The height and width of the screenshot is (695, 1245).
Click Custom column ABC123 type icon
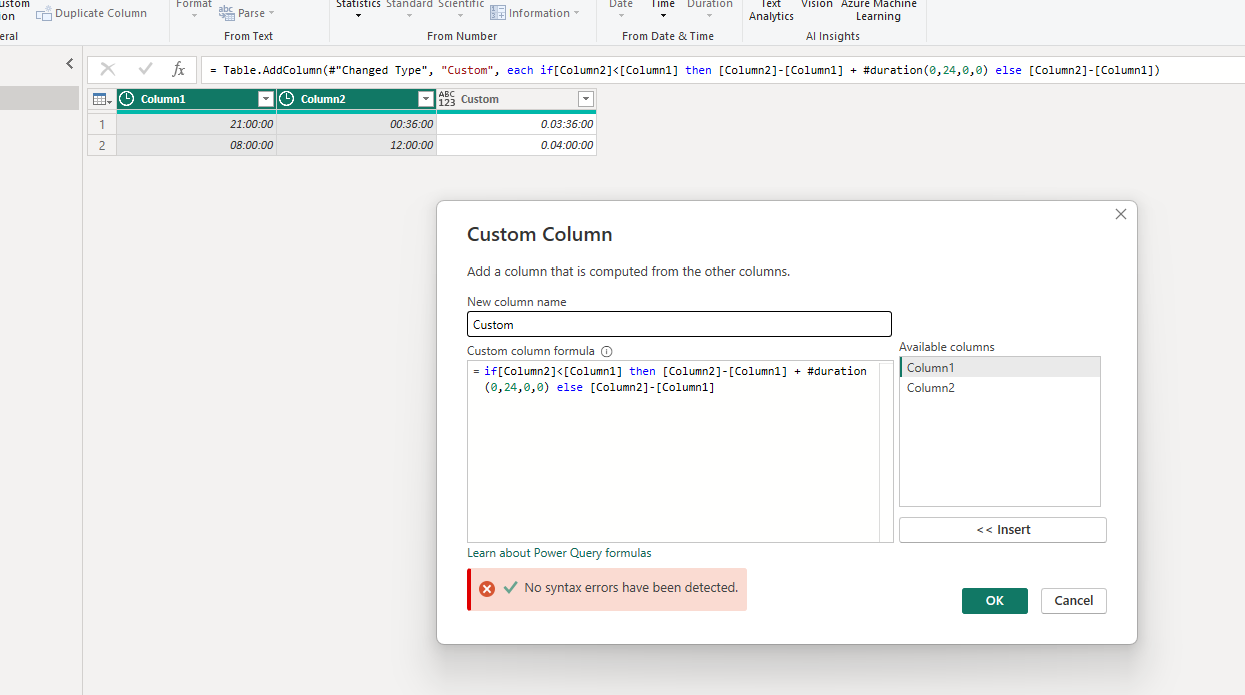coord(447,99)
